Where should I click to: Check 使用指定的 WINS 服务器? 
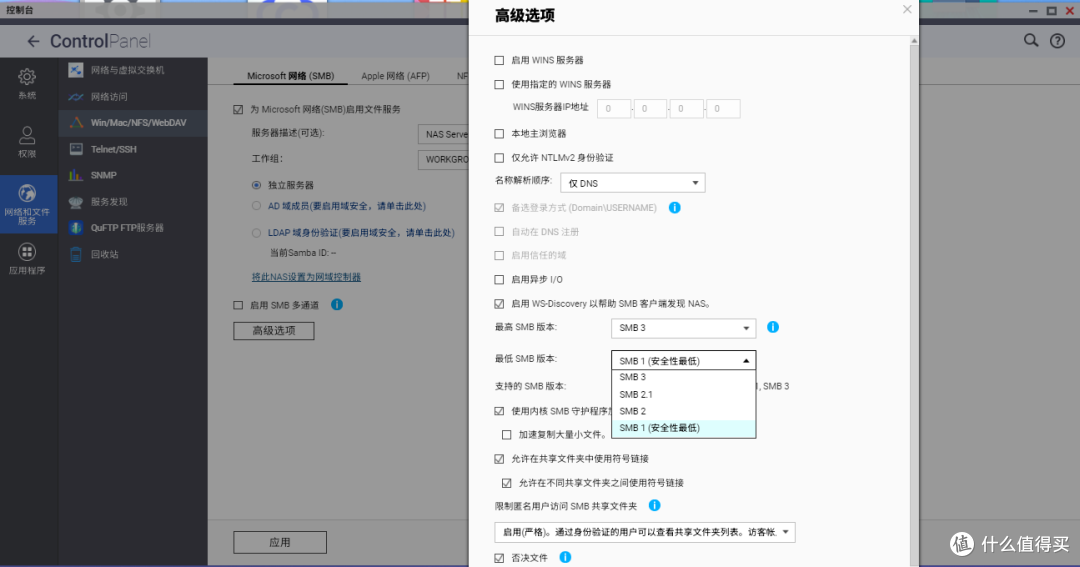coord(499,85)
